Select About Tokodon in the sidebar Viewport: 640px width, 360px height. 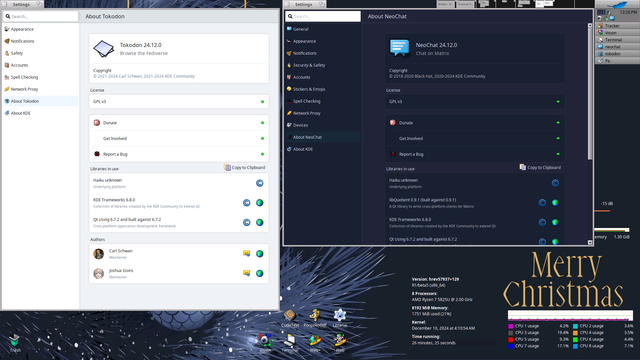click(x=40, y=101)
